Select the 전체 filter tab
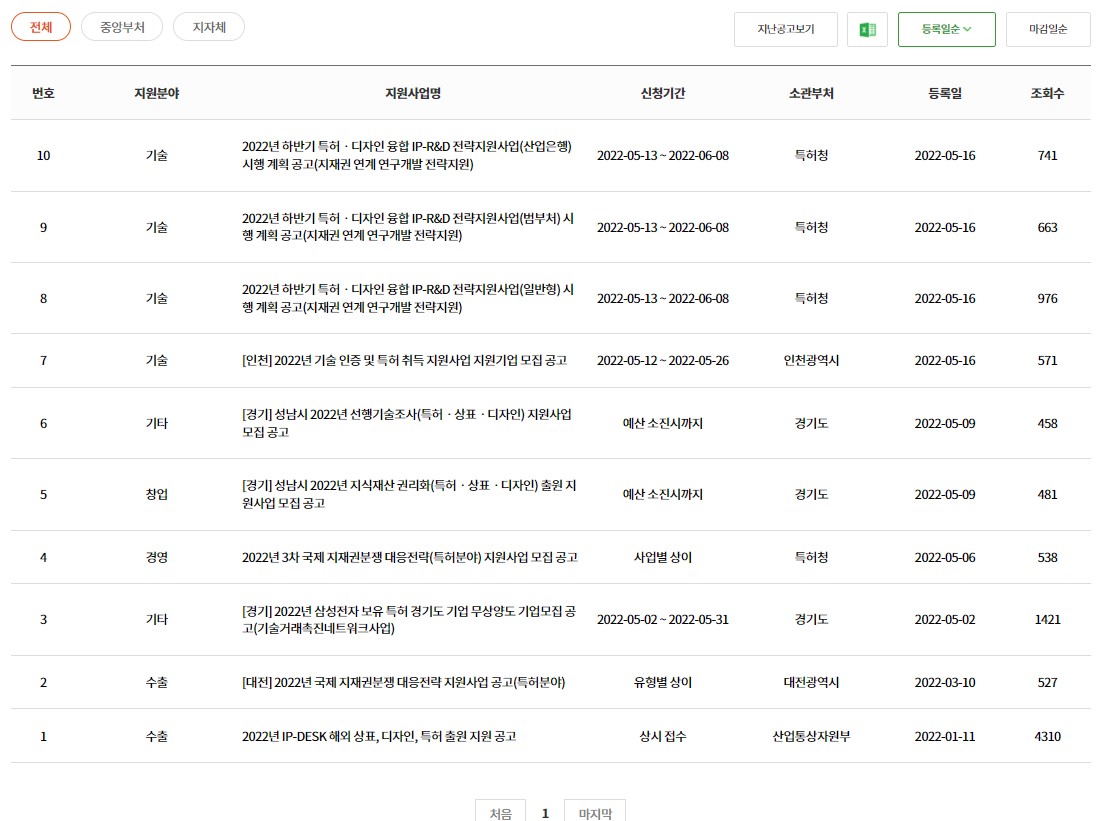The image size is (1110, 821). (41, 27)
